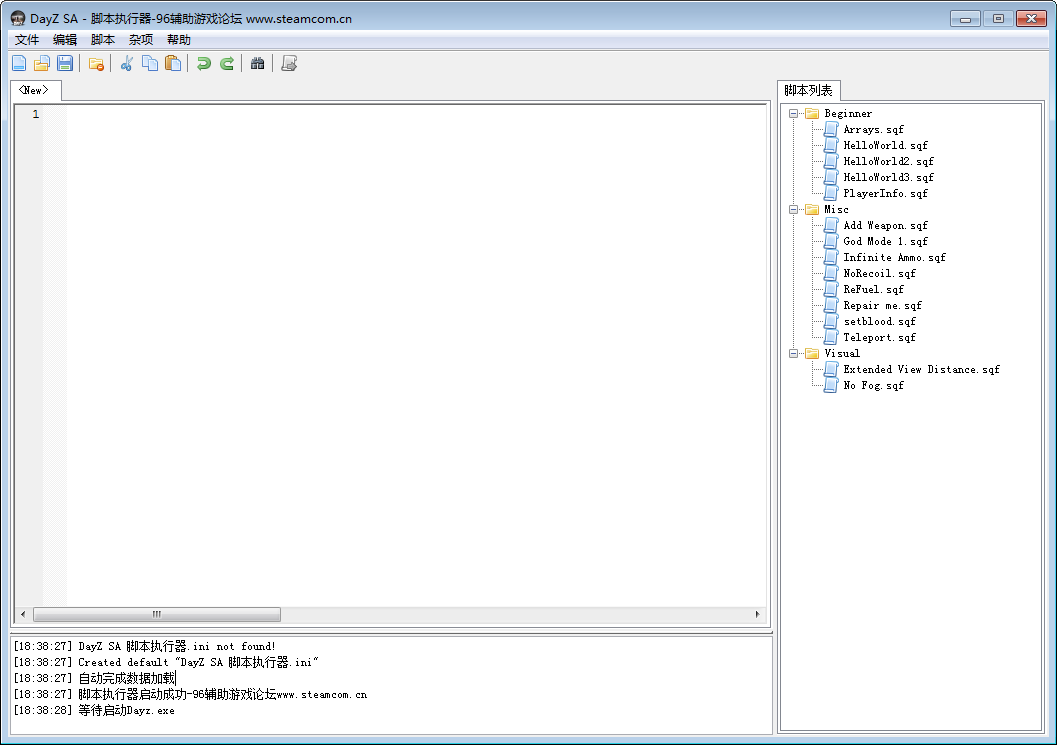Select Repair me.sqf script
Screen dimensions: 1057x745
[882, 305]
